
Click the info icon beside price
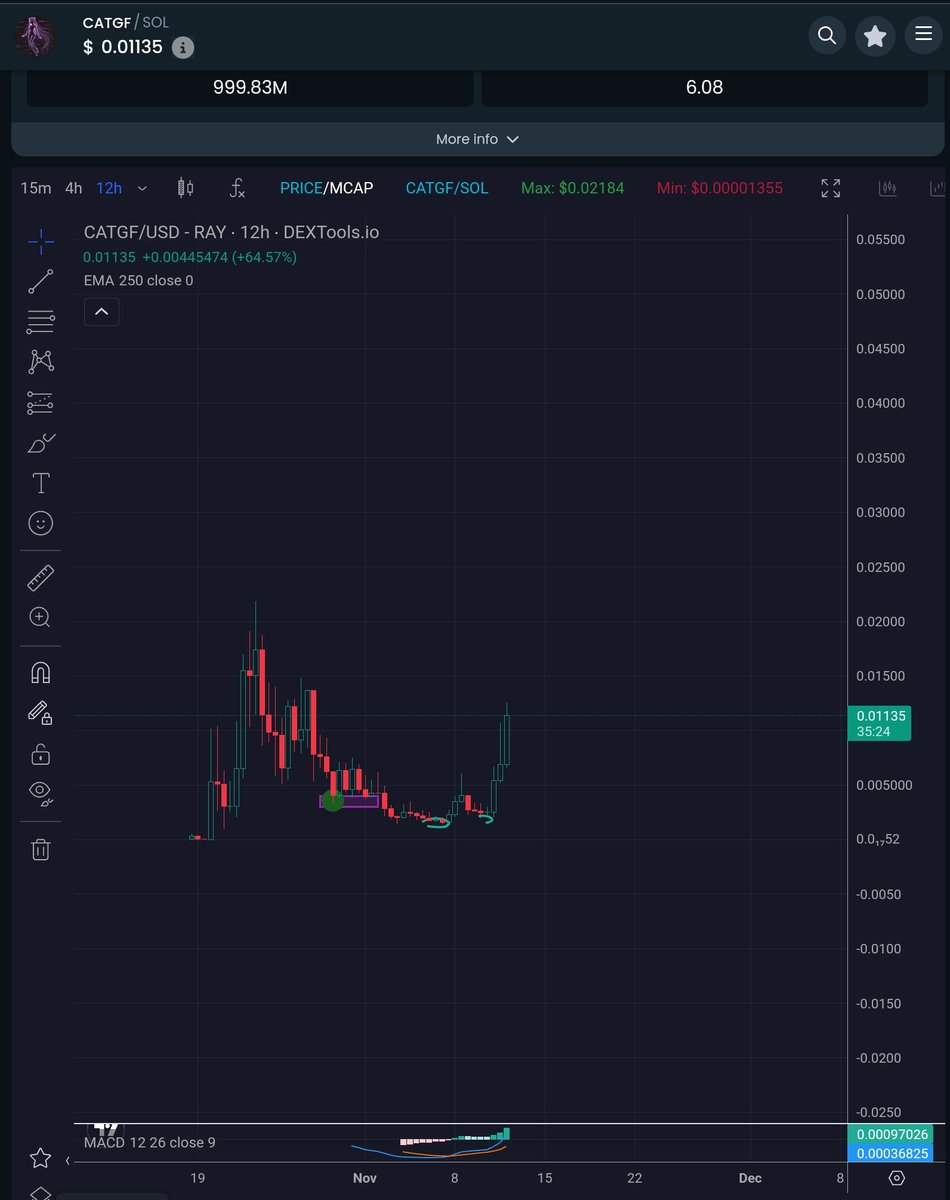click(x=183, y=47)
